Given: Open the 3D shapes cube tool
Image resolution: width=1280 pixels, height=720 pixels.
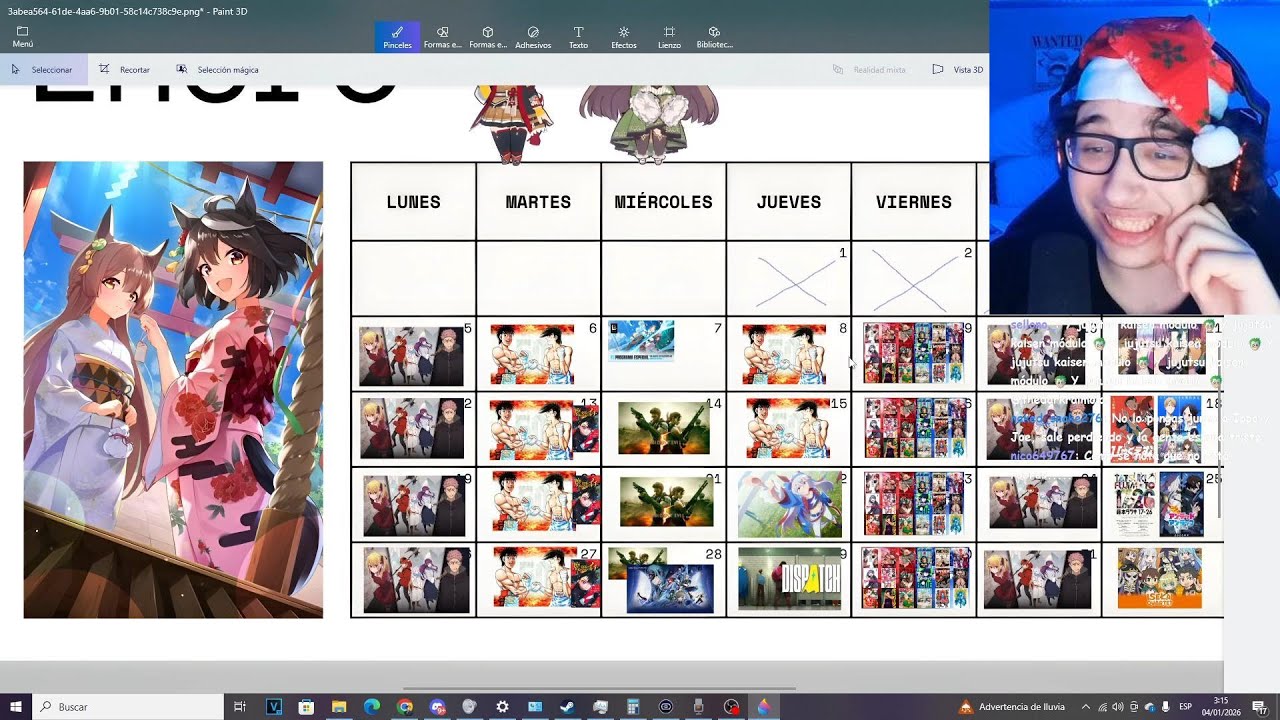Looking at the screenshot, I should [488, 37].
